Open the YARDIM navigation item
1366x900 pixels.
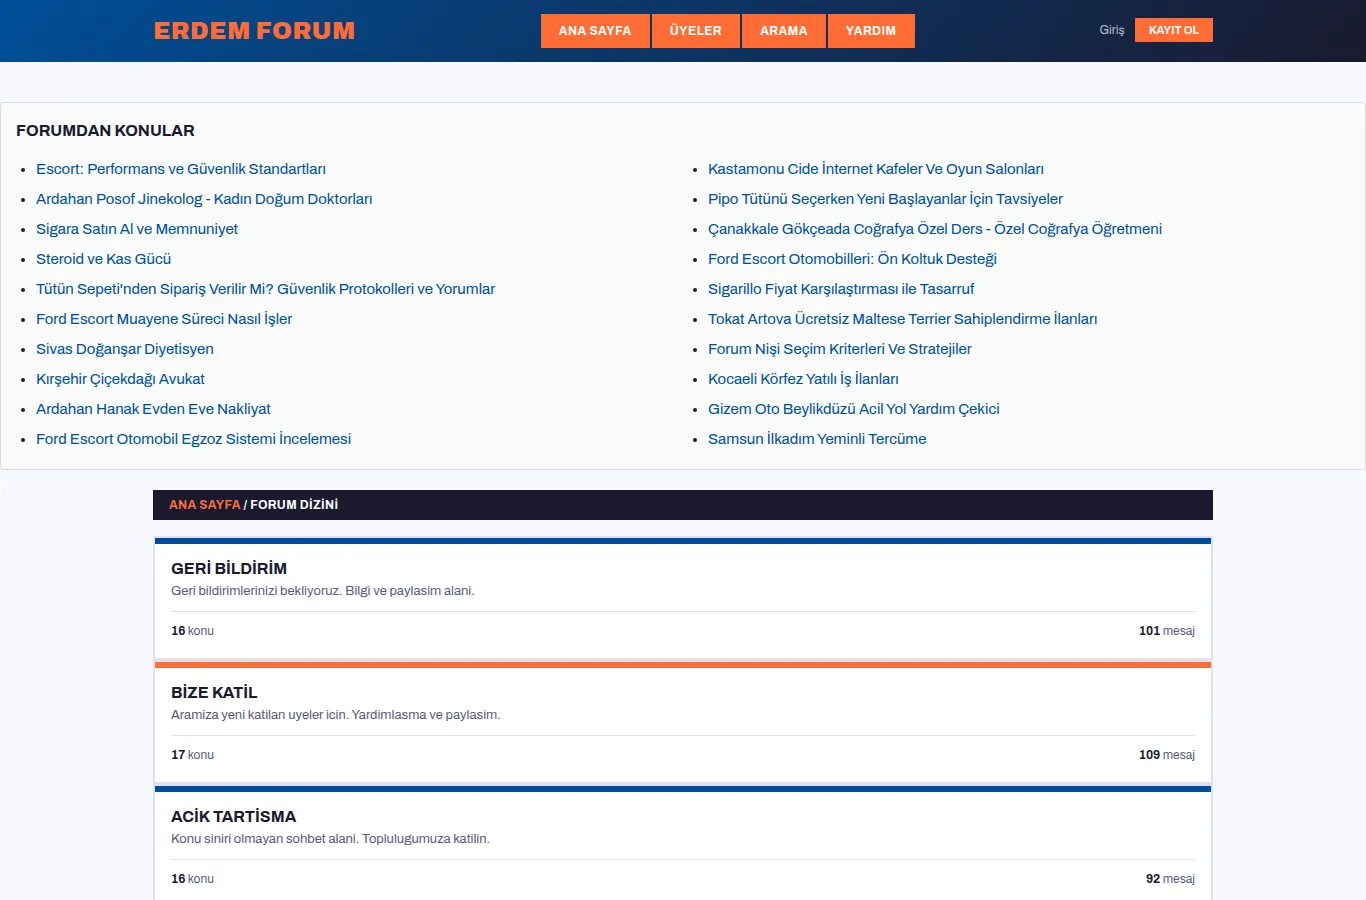871,31
